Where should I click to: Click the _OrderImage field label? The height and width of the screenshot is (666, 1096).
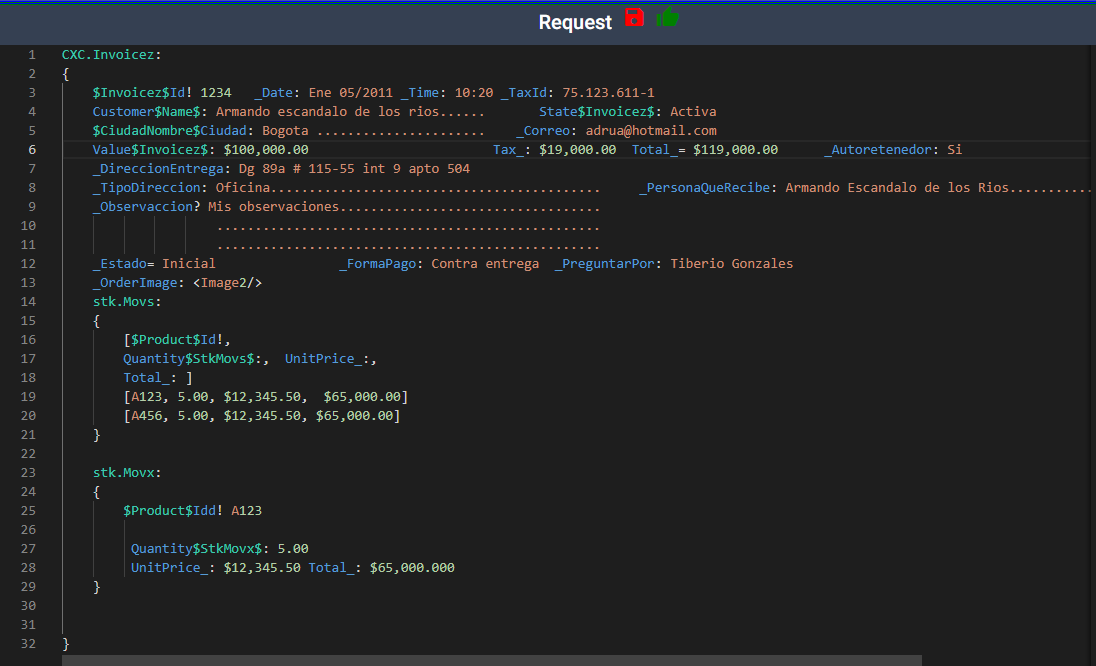[x=135, y=283]
